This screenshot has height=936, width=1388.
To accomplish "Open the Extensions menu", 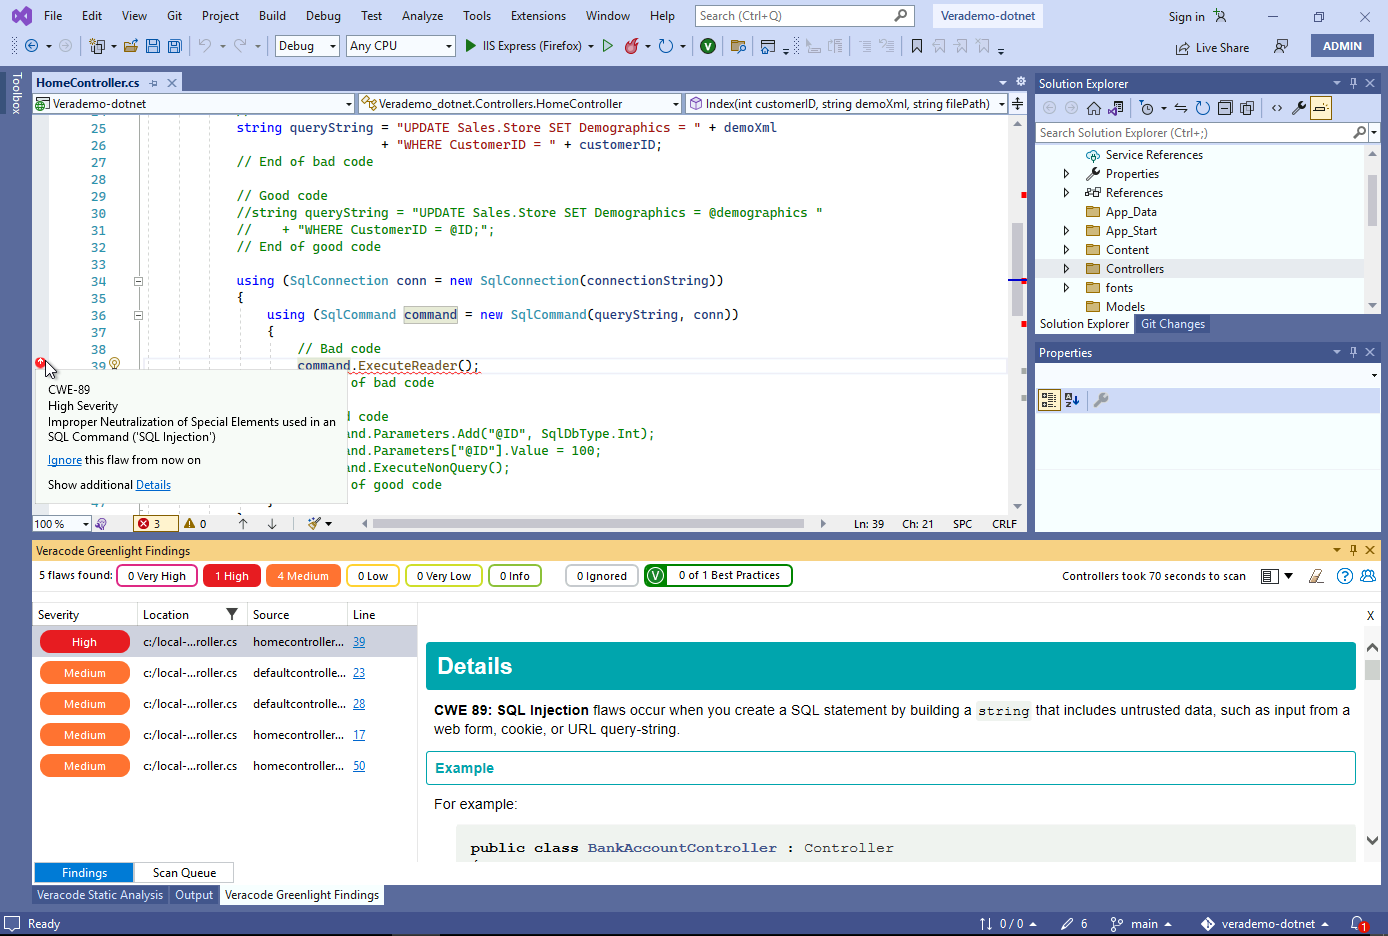I will [x=538, y=16].
